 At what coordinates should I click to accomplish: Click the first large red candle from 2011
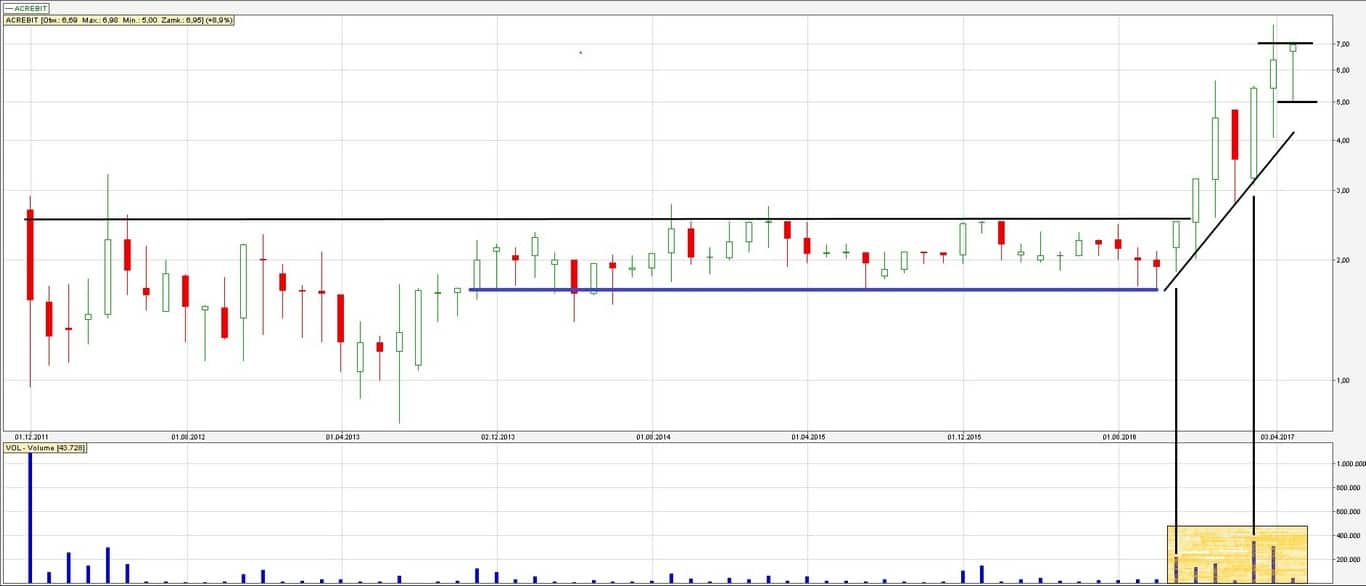pos(30,254)
